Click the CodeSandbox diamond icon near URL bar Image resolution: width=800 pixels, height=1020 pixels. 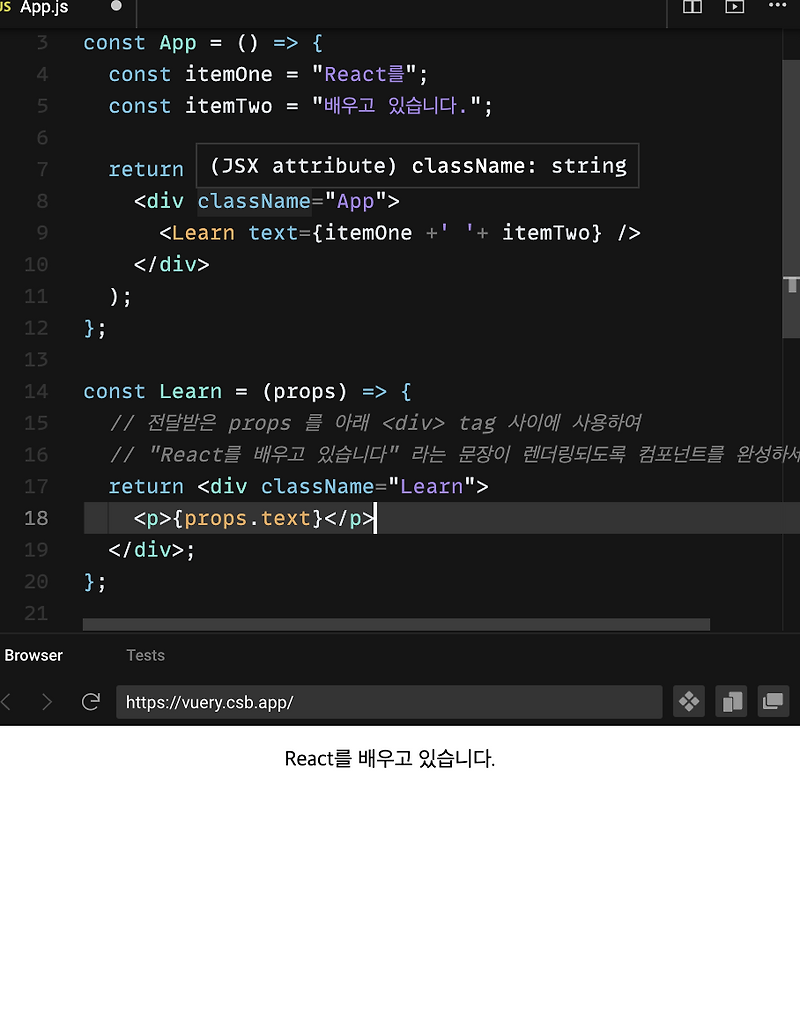(x=688, y=701)
